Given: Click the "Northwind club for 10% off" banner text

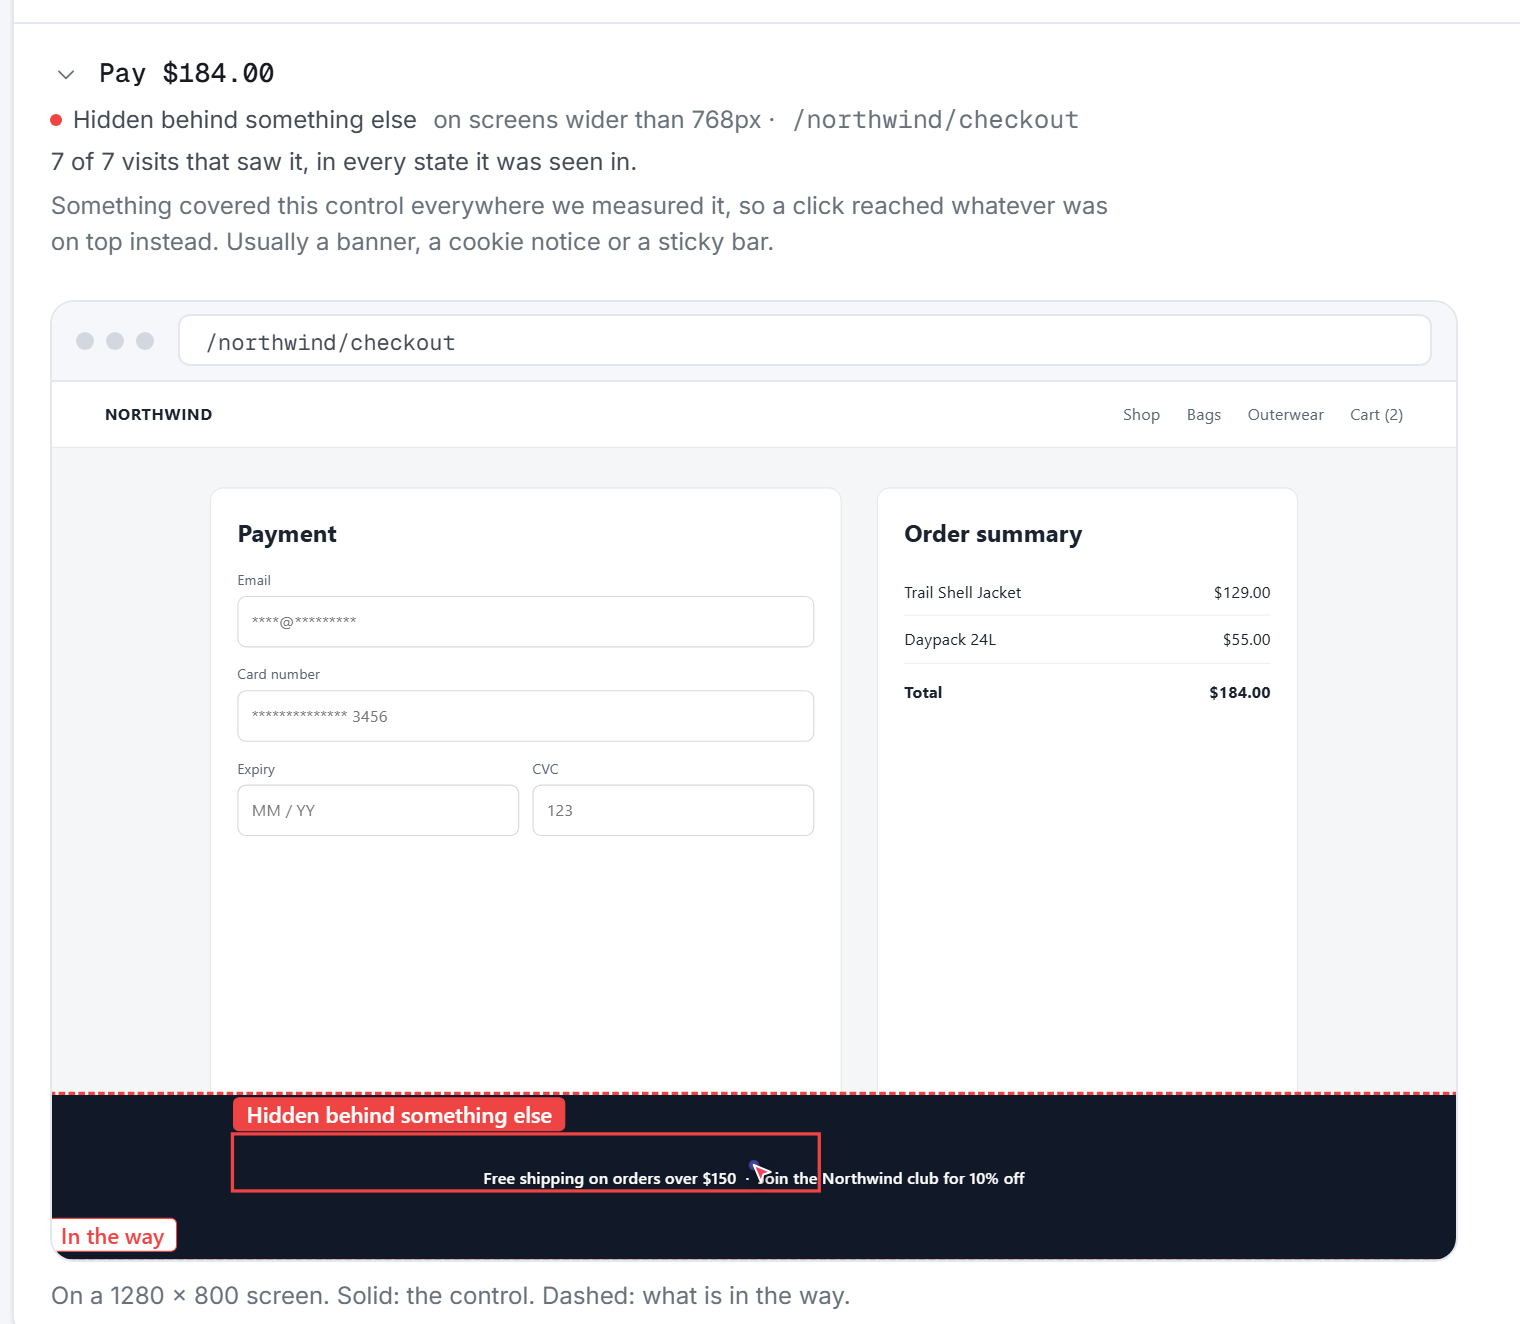Looking at the screenshot, I should coord(924,1178).
